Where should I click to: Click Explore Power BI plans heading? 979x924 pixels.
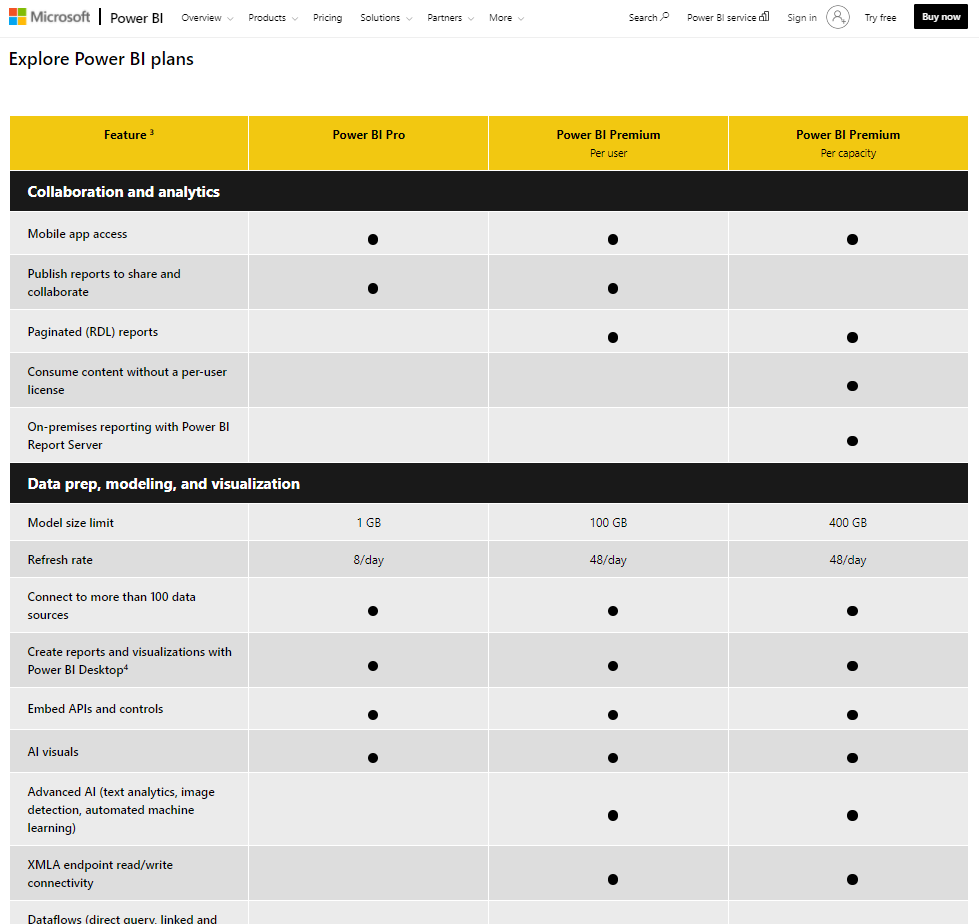(x=101, y=59)
